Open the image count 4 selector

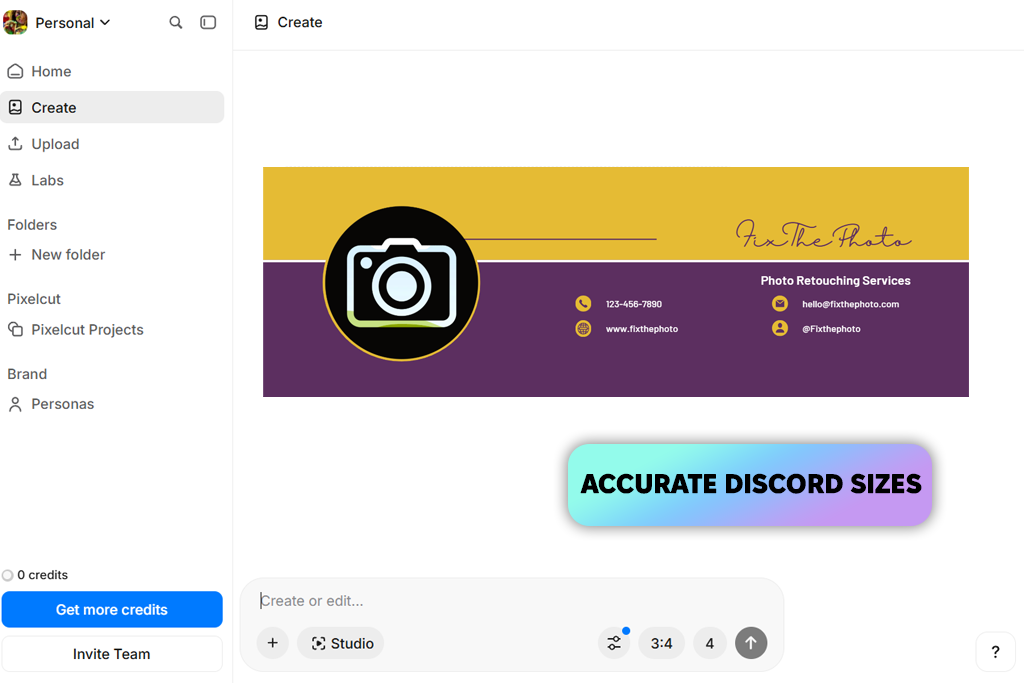(x=710, y=643)
